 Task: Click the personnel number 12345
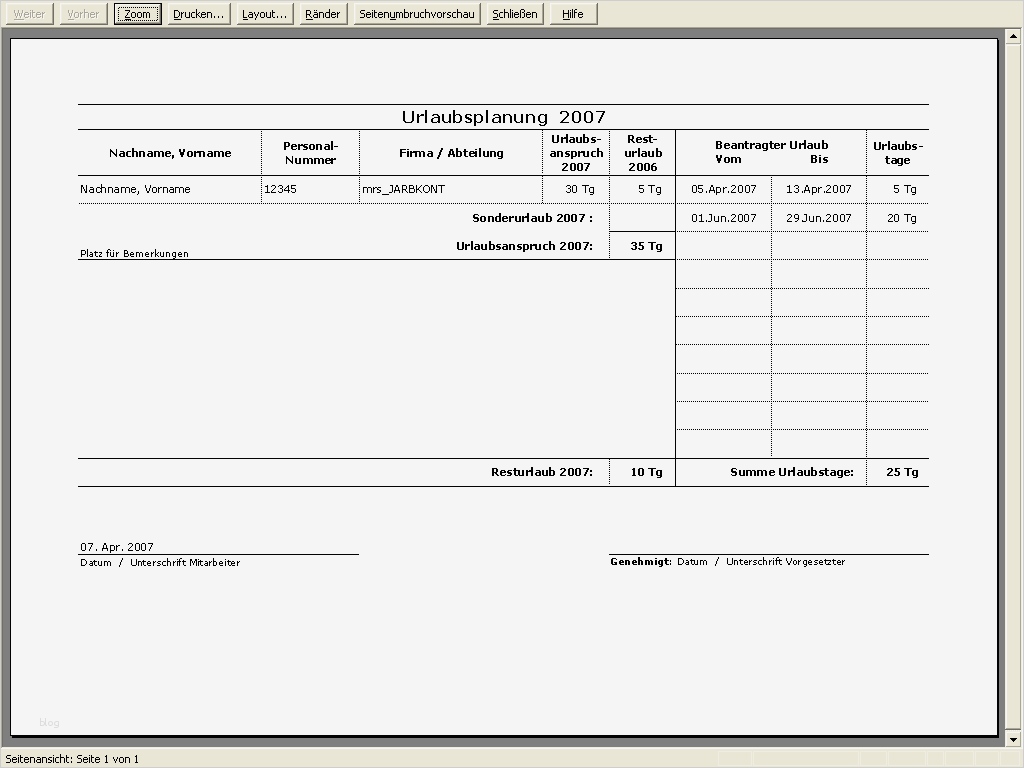tap(280, 189)
